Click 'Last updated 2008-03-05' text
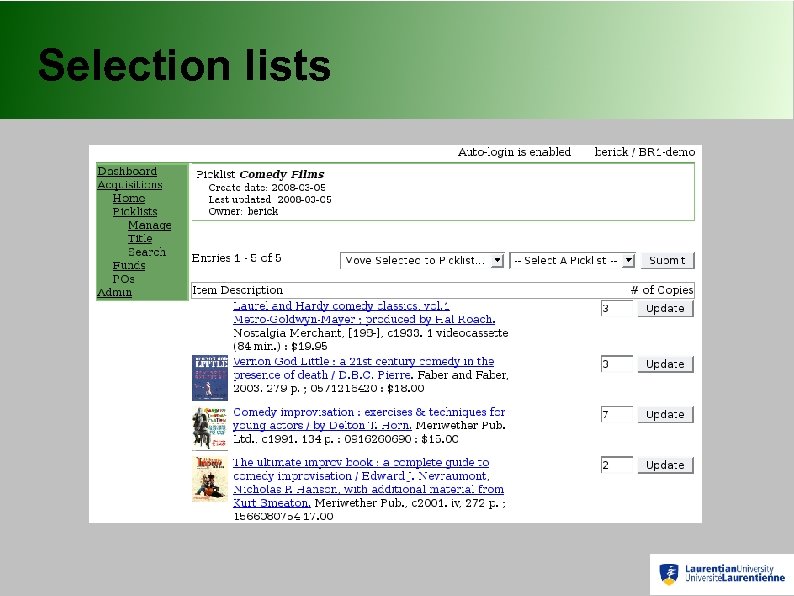 coord(270,200)
